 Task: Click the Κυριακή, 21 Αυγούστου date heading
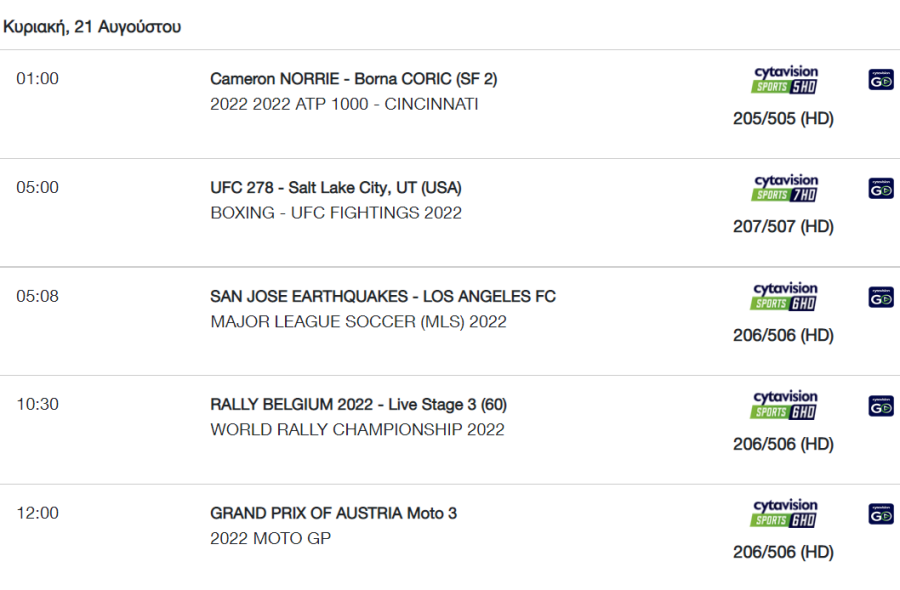tap(92, 27)
